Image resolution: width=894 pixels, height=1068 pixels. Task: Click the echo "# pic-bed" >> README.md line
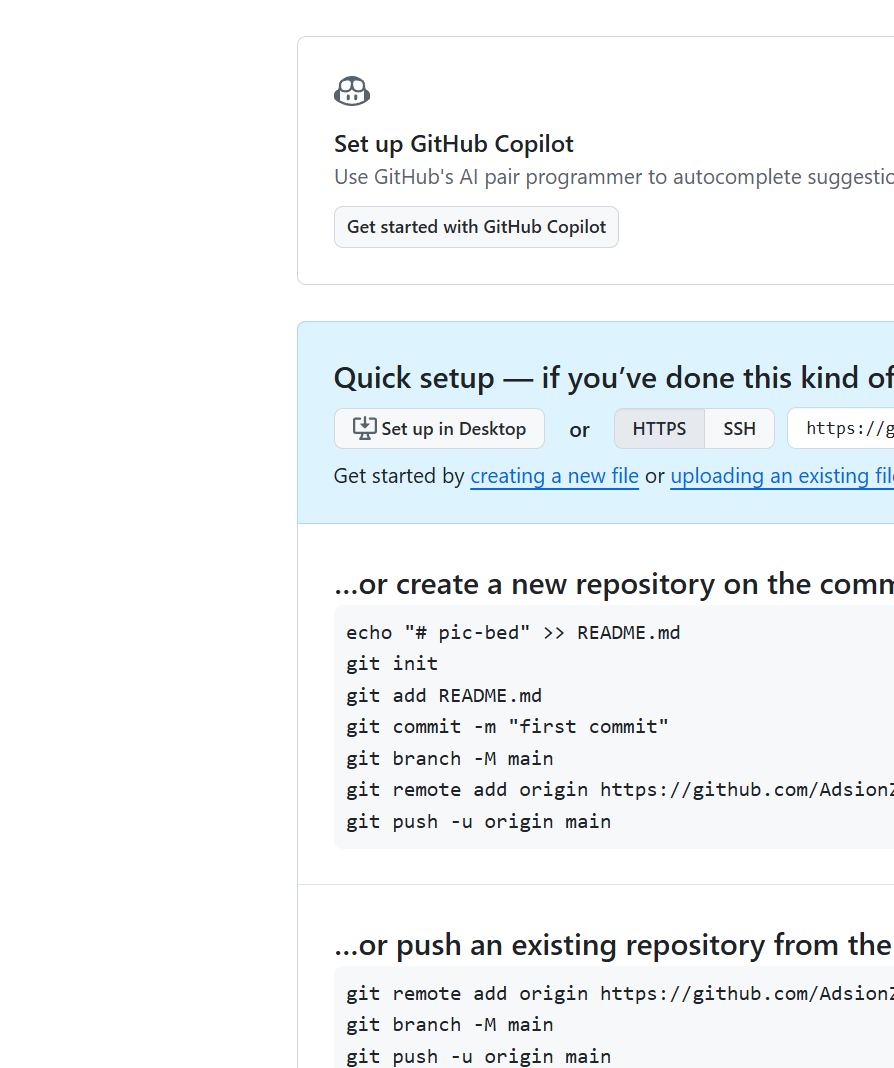click(513, 633)
